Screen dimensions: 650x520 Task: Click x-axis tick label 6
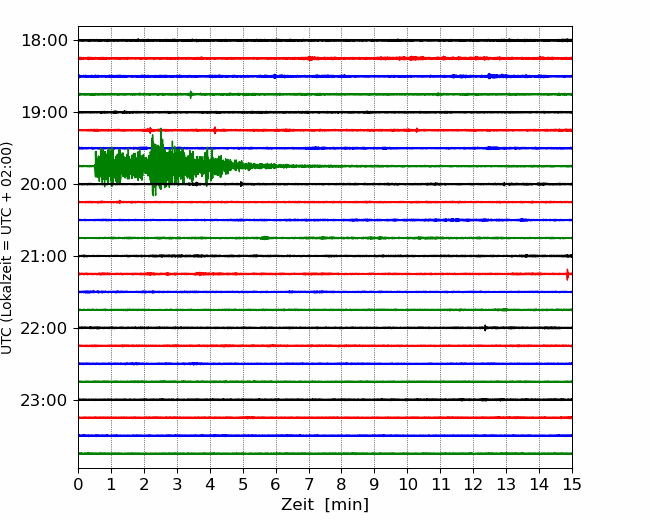(276, 484)
